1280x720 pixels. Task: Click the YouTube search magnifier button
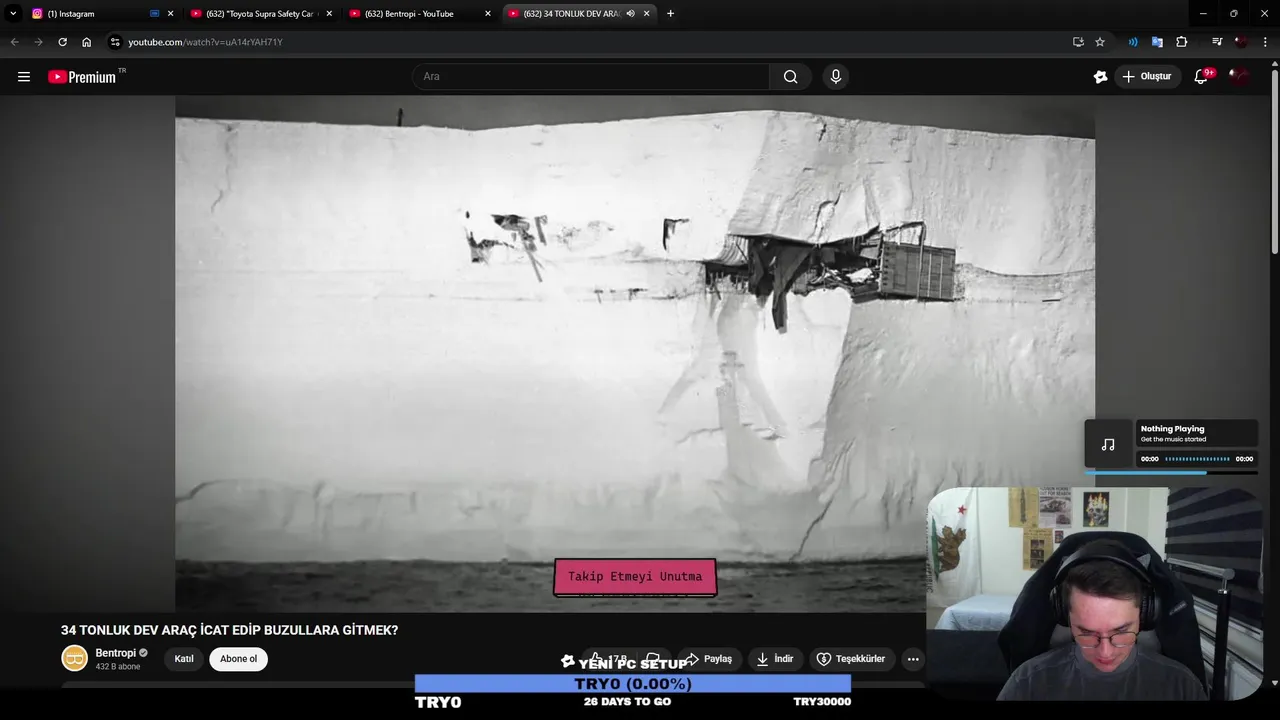pos(790,77)
